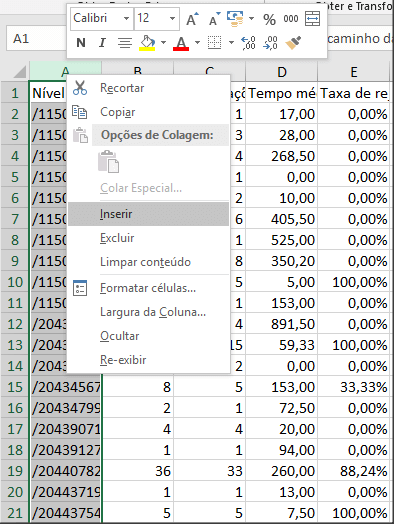Click the paste option clipboard icon

coord(108,162)
